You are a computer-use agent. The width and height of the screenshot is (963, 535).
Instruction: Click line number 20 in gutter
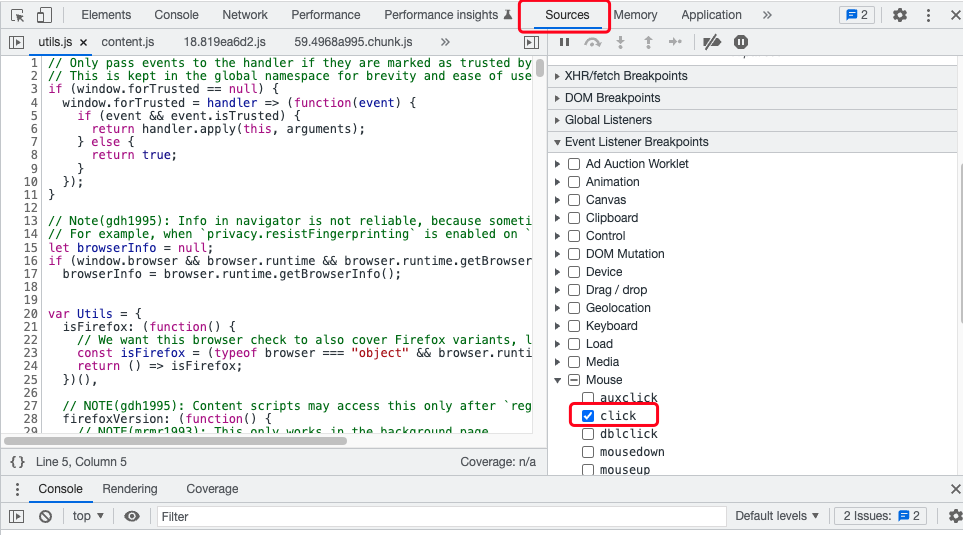point(31,314)
